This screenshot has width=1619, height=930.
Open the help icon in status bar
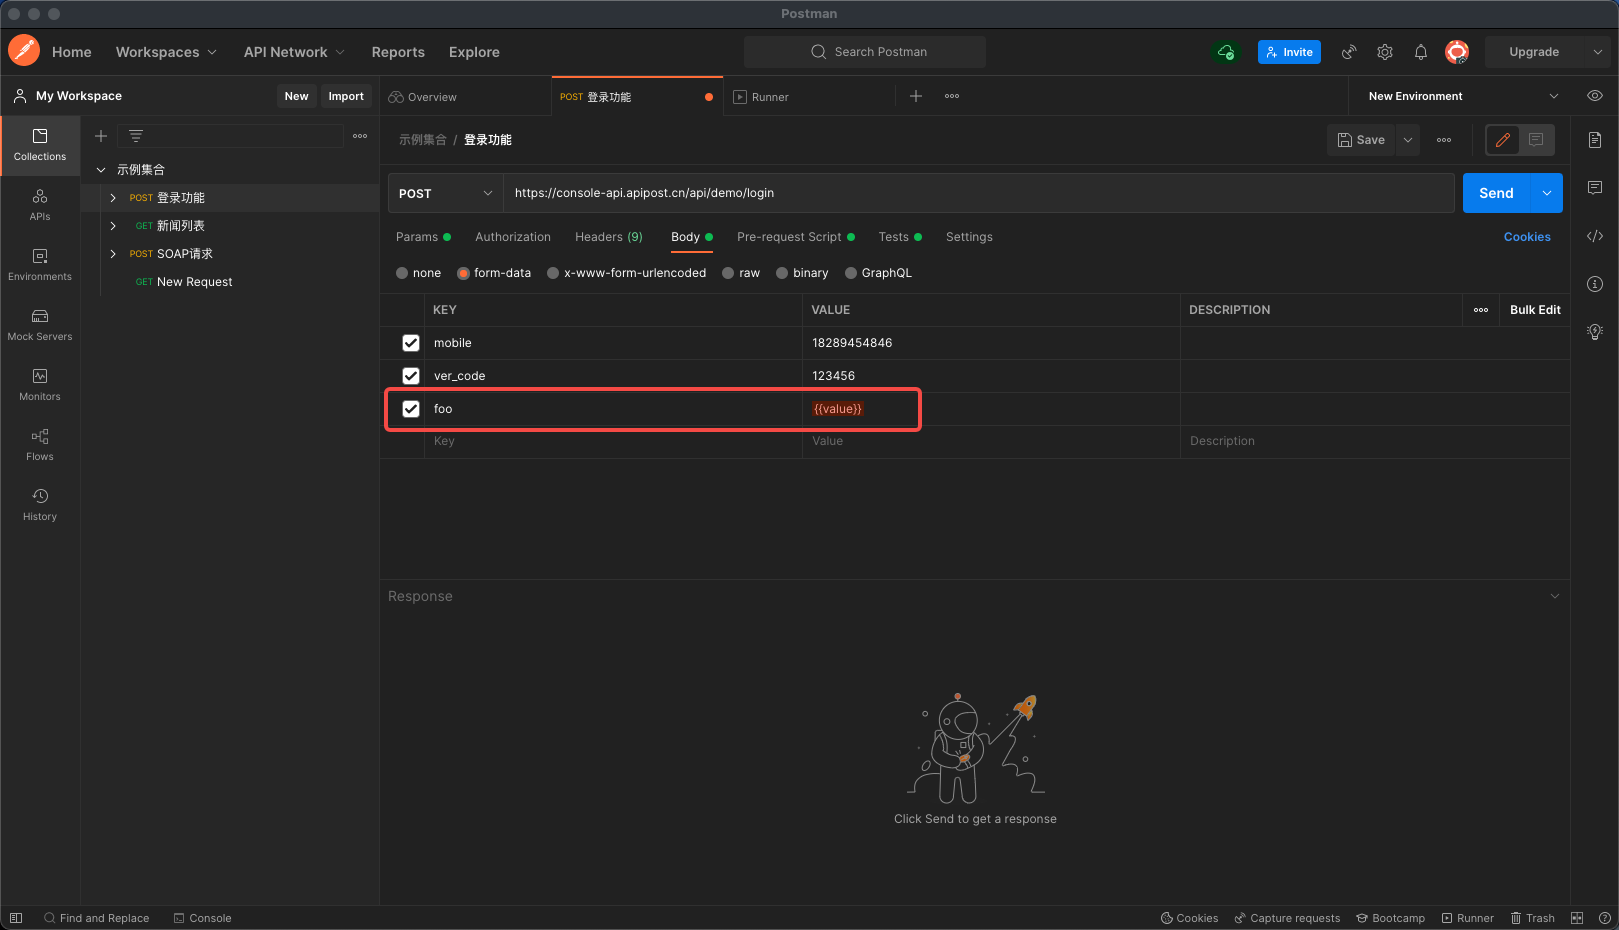coord(1605,918)
